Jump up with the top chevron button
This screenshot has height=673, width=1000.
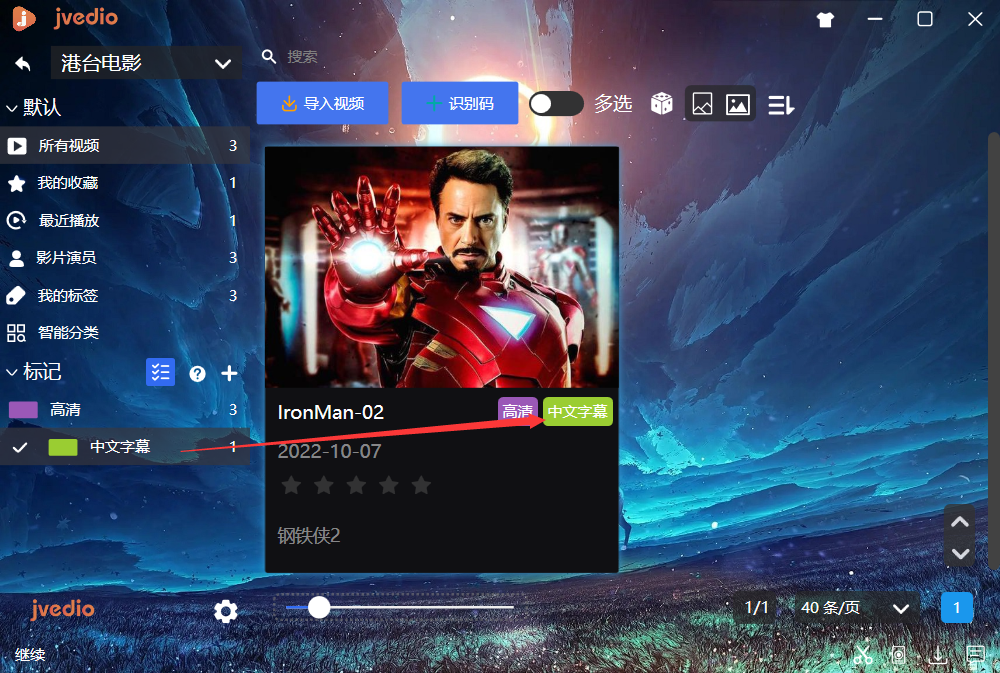click(x=960, y=522)
